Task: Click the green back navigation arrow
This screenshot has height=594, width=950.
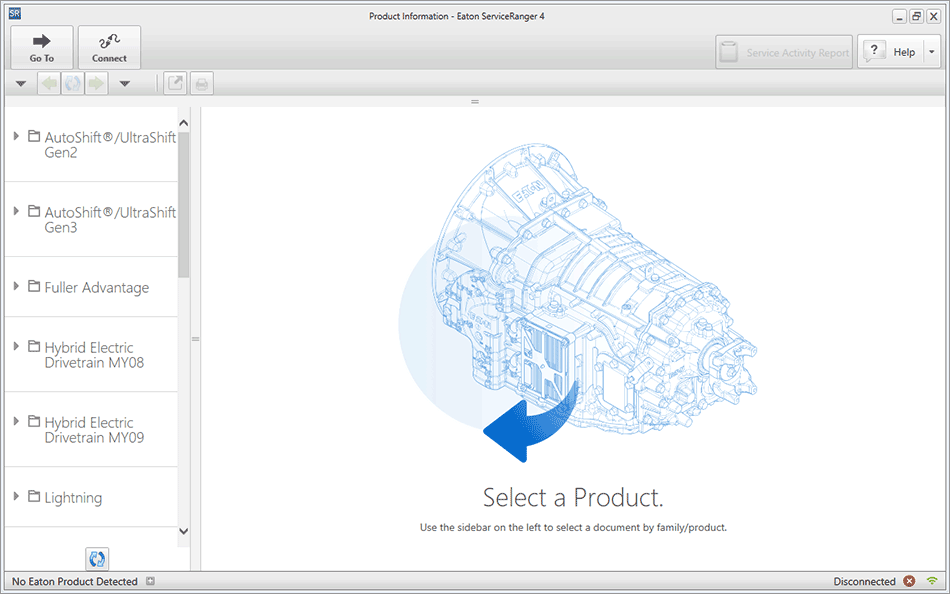Action: click(49, 84)
